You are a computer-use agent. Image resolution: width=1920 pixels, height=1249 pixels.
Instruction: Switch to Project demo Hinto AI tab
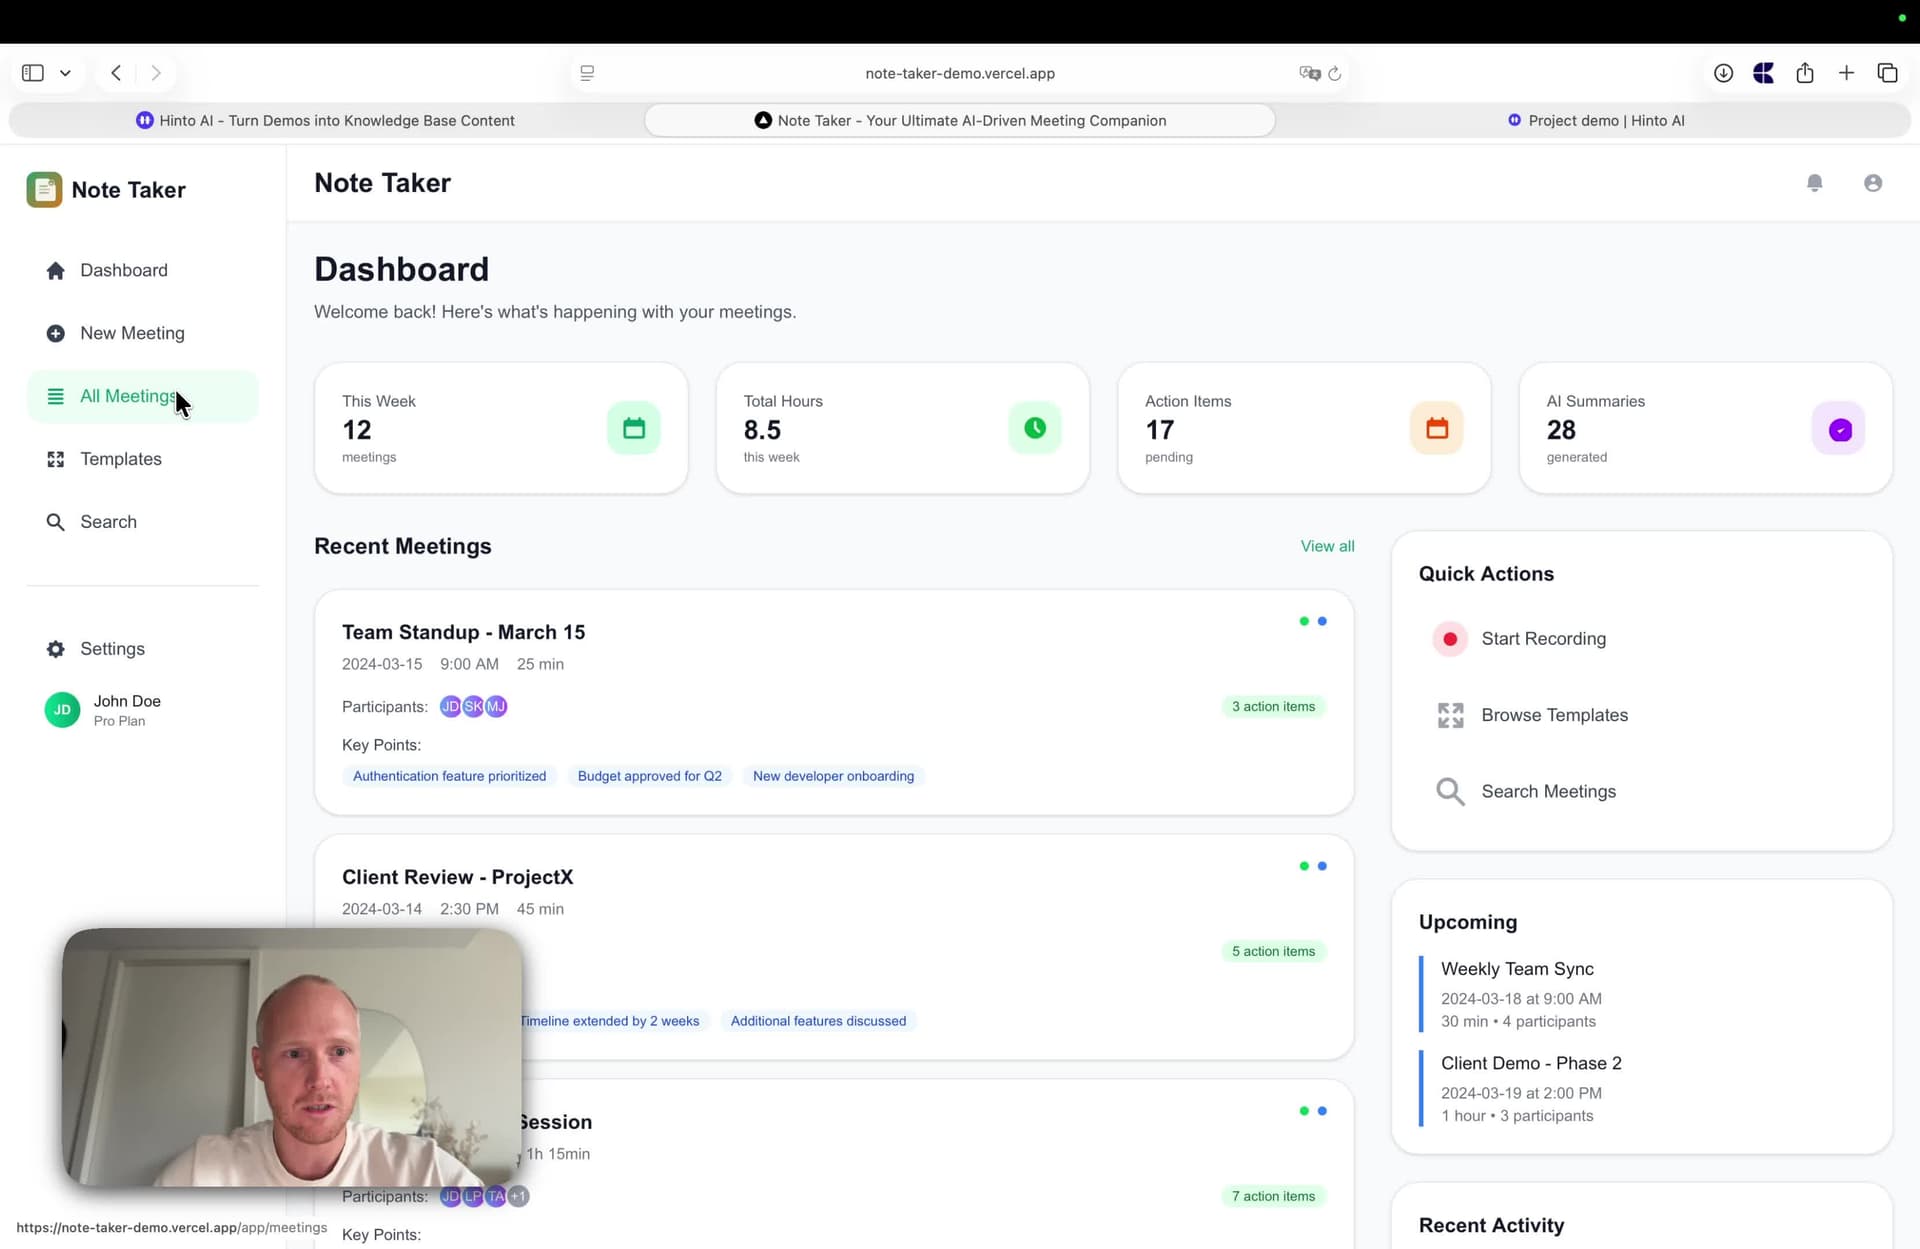coord(1595,121)
